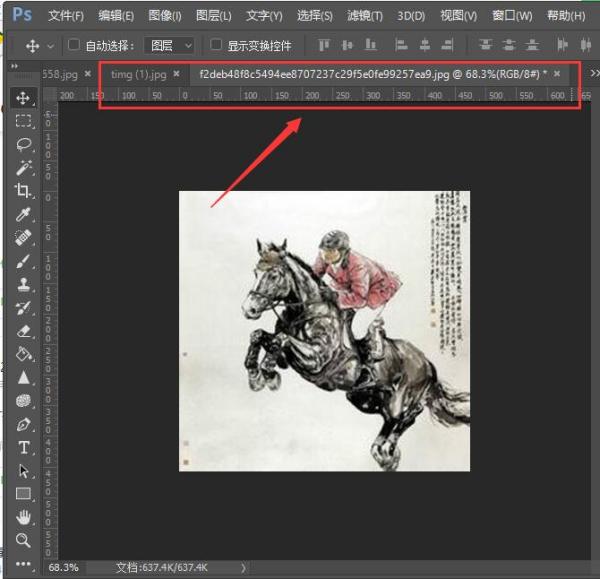Image resolution: width=600 pixels, height=579 pixels.
Task: Click the Distribute bottom edges icon
Action: (x=532, y=45)
